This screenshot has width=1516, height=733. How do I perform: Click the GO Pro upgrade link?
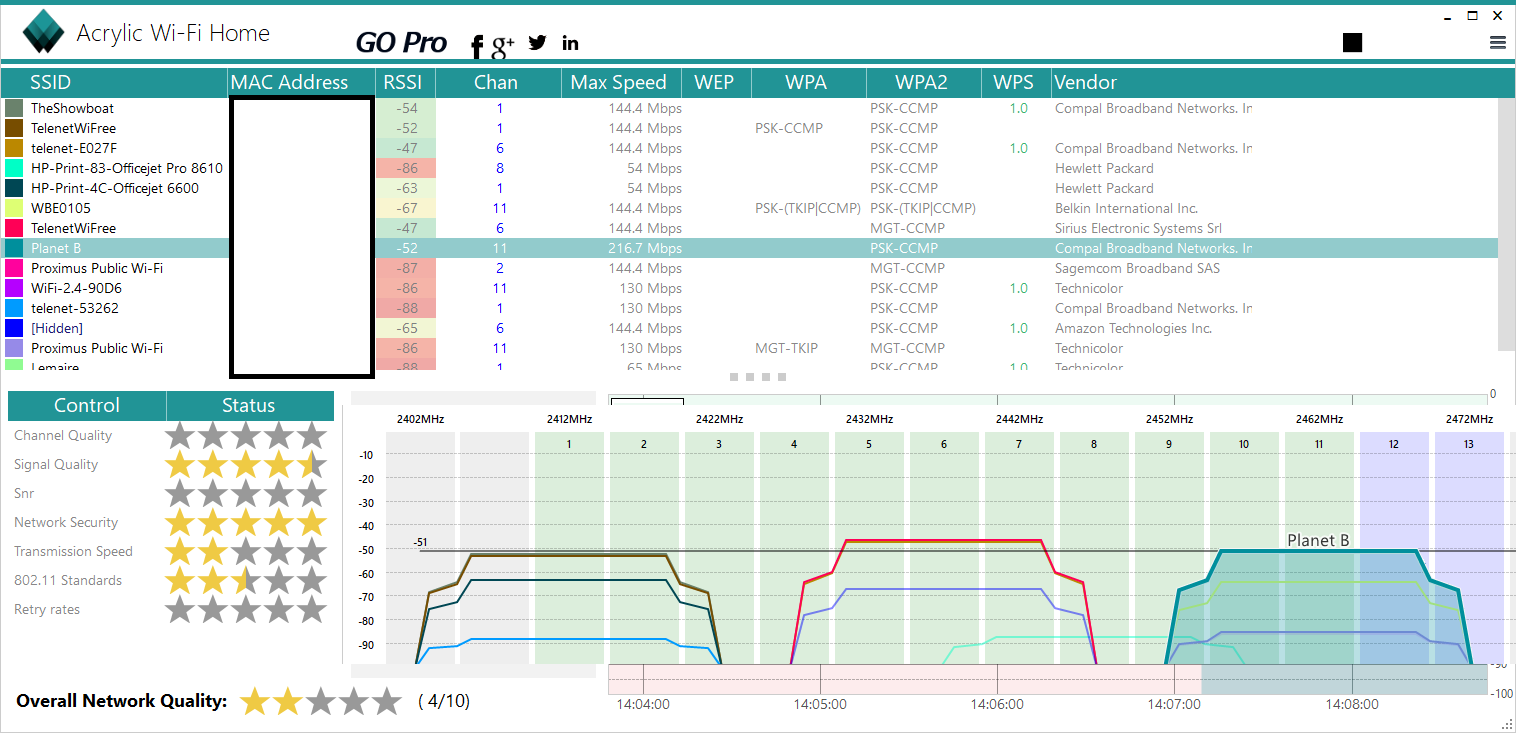[401, 42]
